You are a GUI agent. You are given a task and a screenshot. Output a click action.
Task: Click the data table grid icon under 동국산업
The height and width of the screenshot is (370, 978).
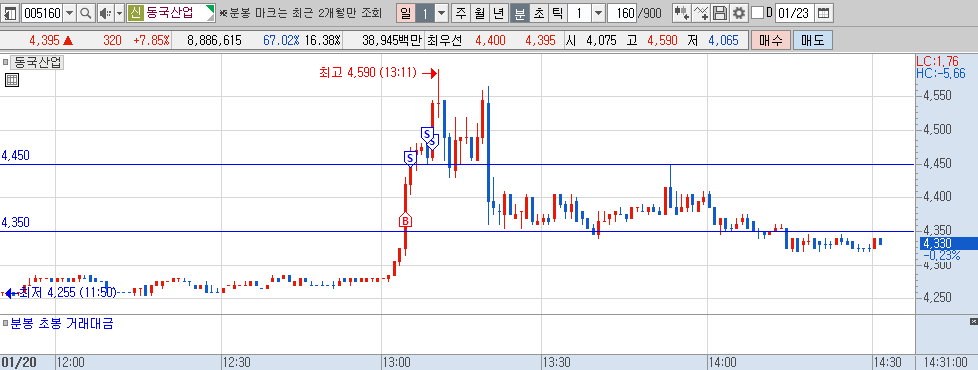click(11, 80)
